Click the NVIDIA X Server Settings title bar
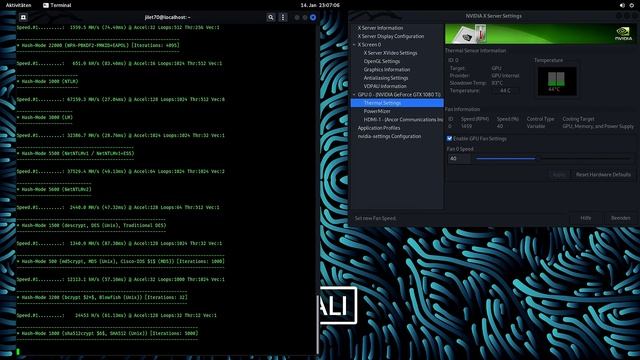The width and height of the screenshot is (640, 360). (493, 16)
